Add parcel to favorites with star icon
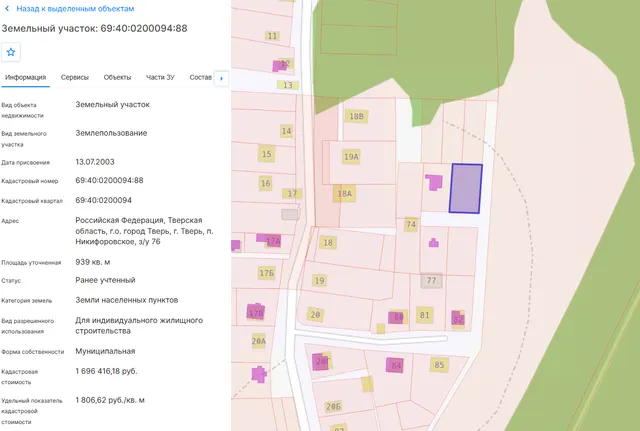Screen dimensions: 640x431 tap(11, 52)
